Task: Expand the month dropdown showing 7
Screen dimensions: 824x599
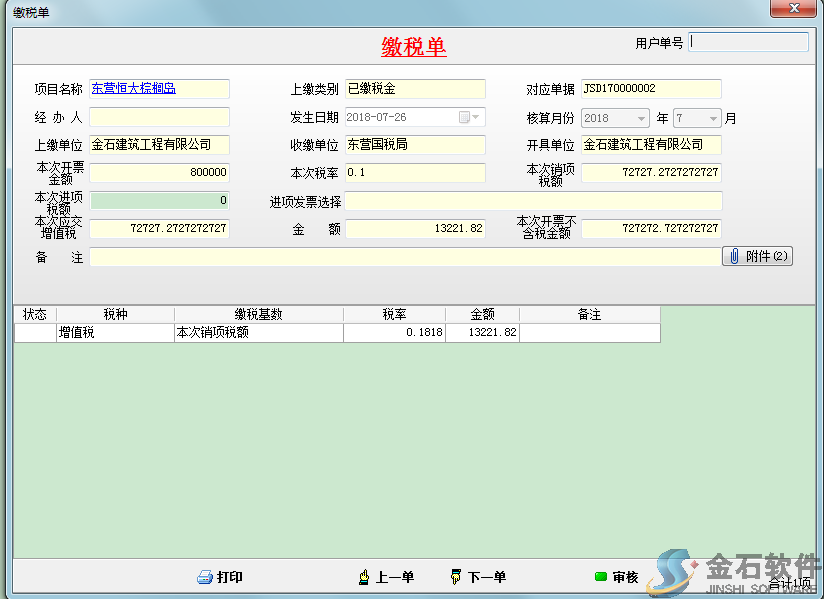Action: (x=713, y=118)
